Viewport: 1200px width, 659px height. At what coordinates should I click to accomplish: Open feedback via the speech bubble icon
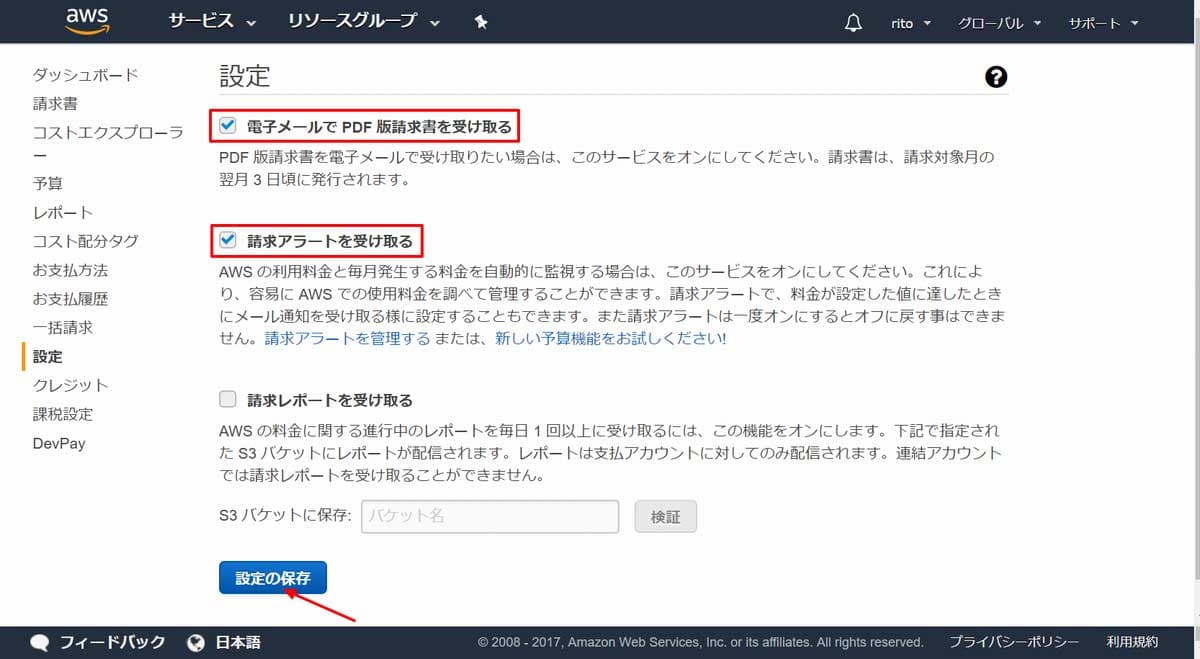(x=38, y=642)
